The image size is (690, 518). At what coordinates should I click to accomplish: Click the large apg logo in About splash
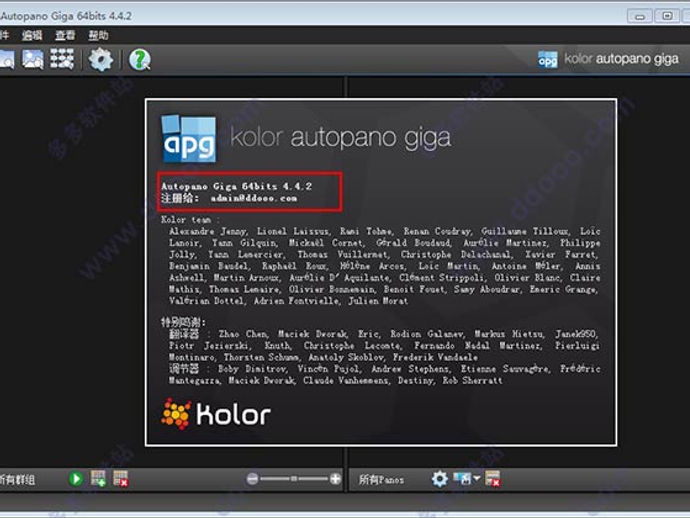click(189, 139)
